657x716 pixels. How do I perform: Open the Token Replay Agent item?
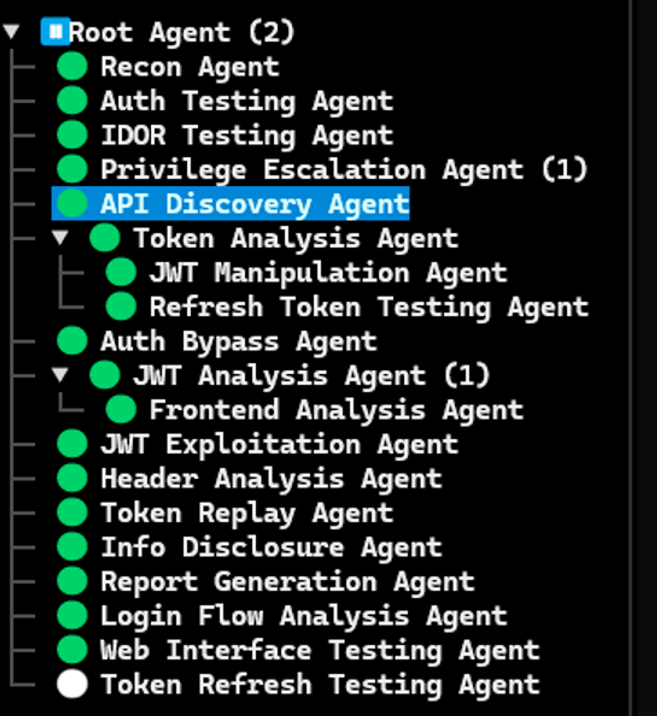point(246,513)
